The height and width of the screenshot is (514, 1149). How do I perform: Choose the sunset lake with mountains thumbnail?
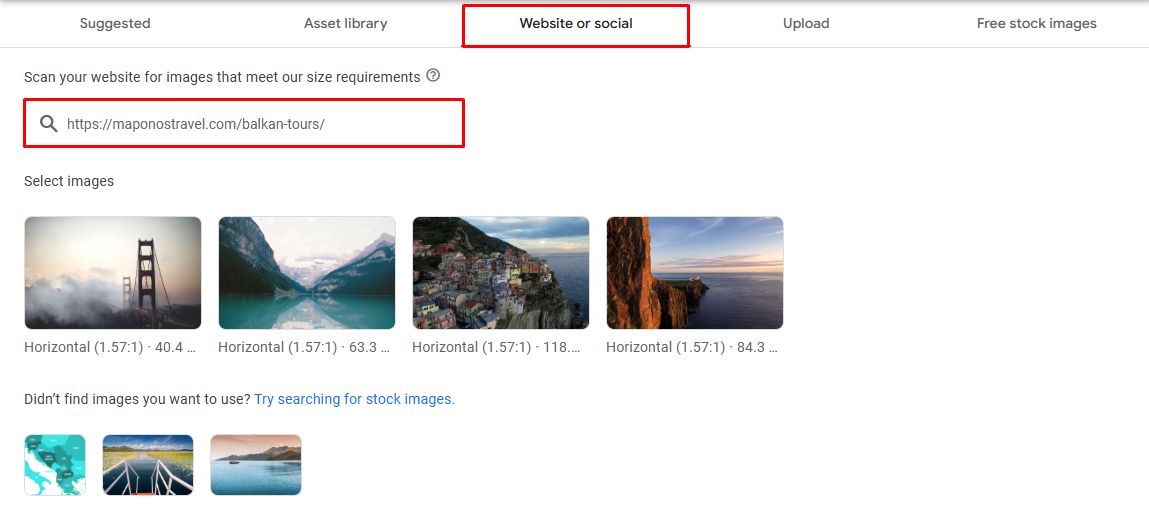click(x=256, y=465)
